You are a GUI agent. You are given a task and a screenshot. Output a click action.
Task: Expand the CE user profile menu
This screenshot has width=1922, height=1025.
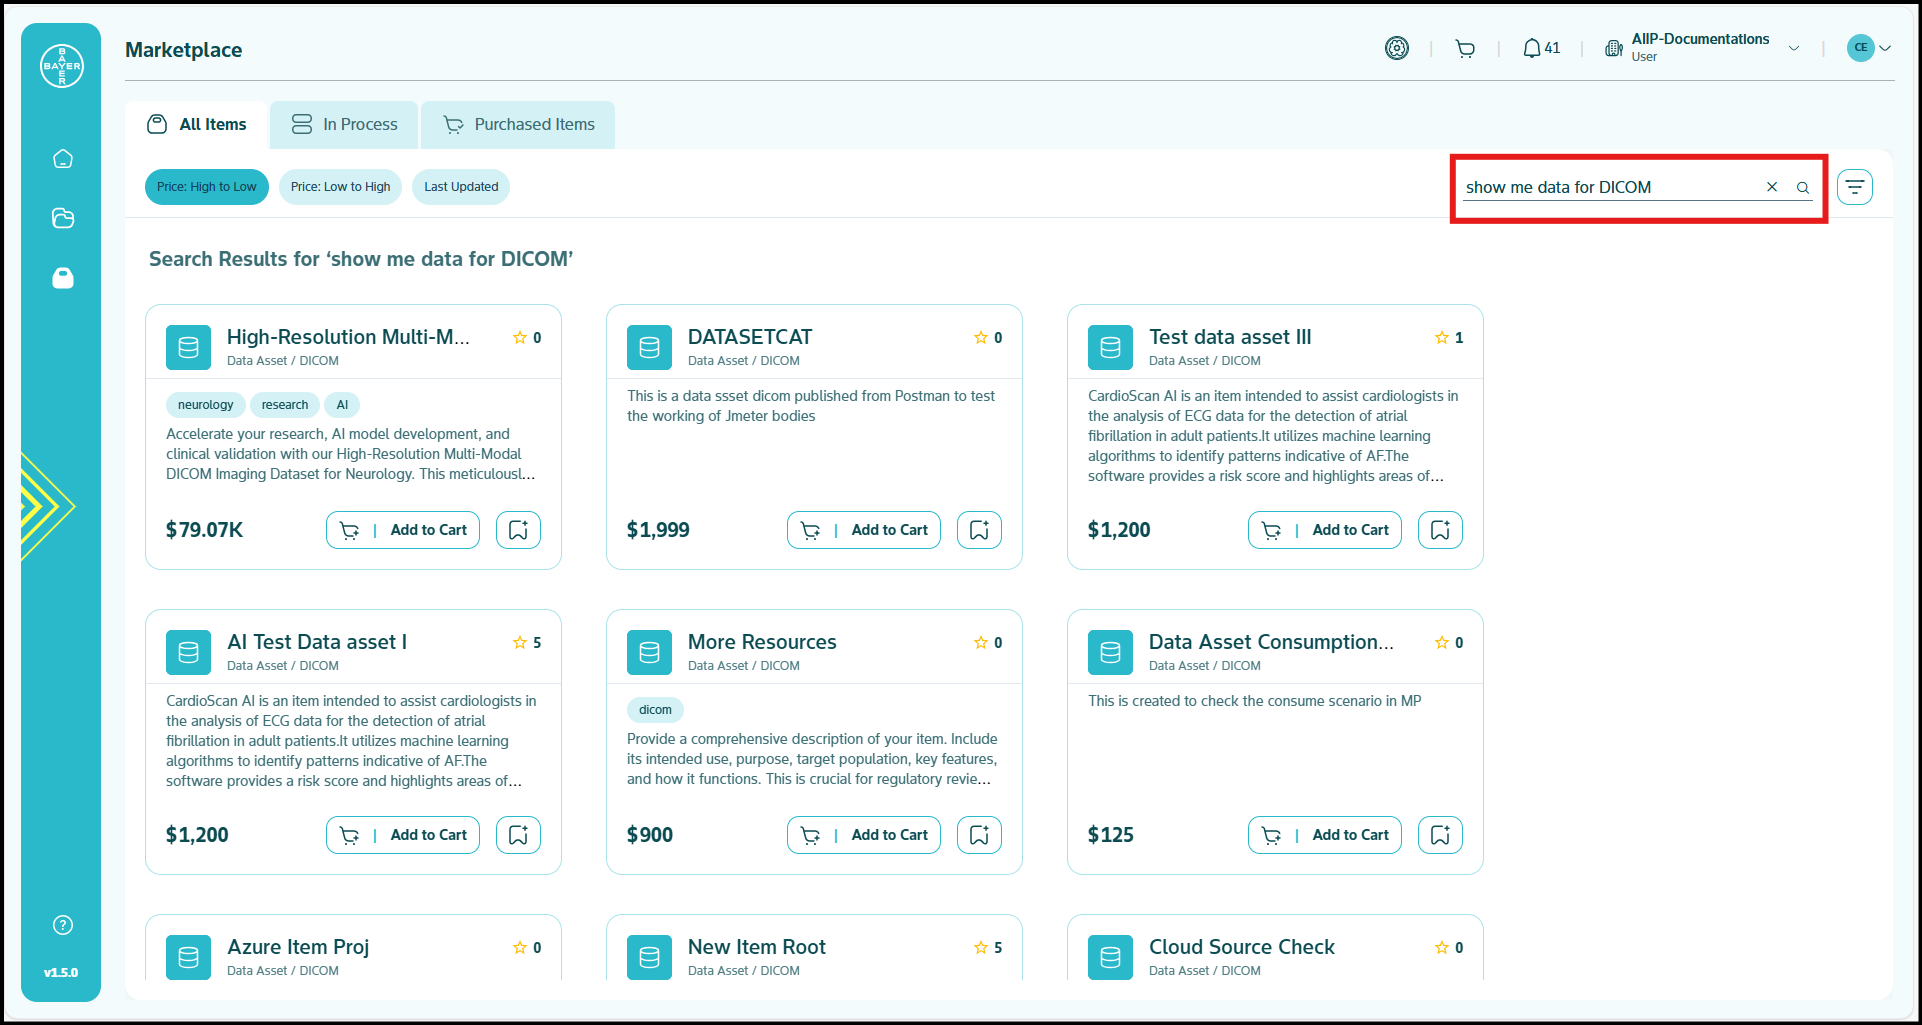(1869, 48)
